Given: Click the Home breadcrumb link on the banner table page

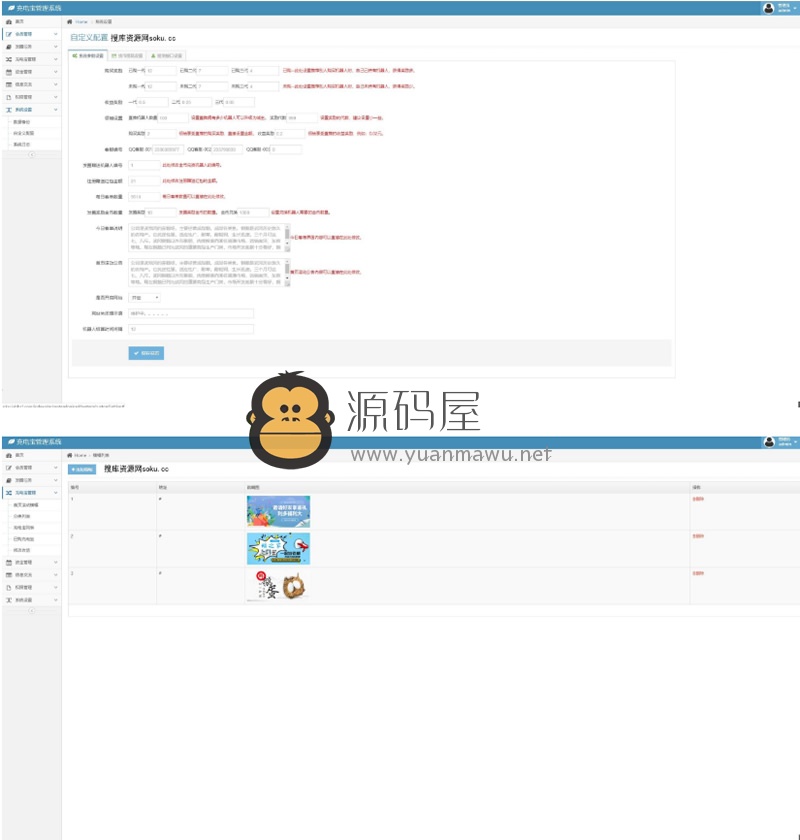Looking at the screenshot, I should [x=80, y=455].
